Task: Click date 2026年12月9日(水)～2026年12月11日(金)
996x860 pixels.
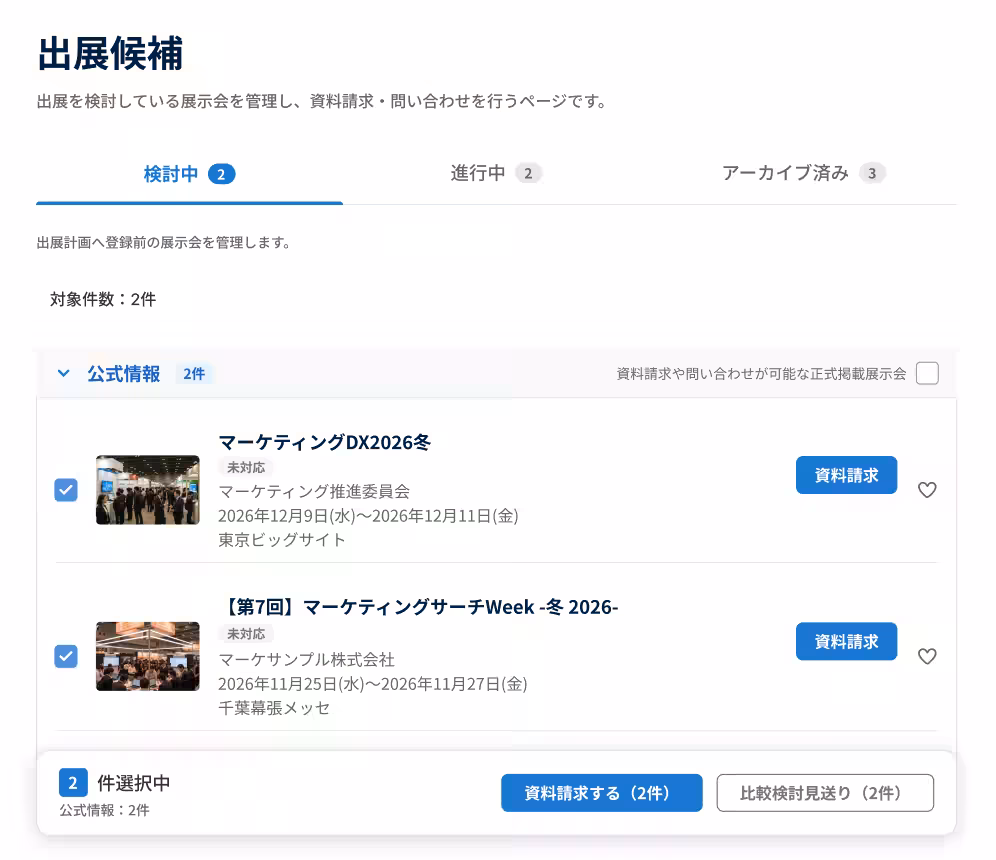Action: point(368,516)
